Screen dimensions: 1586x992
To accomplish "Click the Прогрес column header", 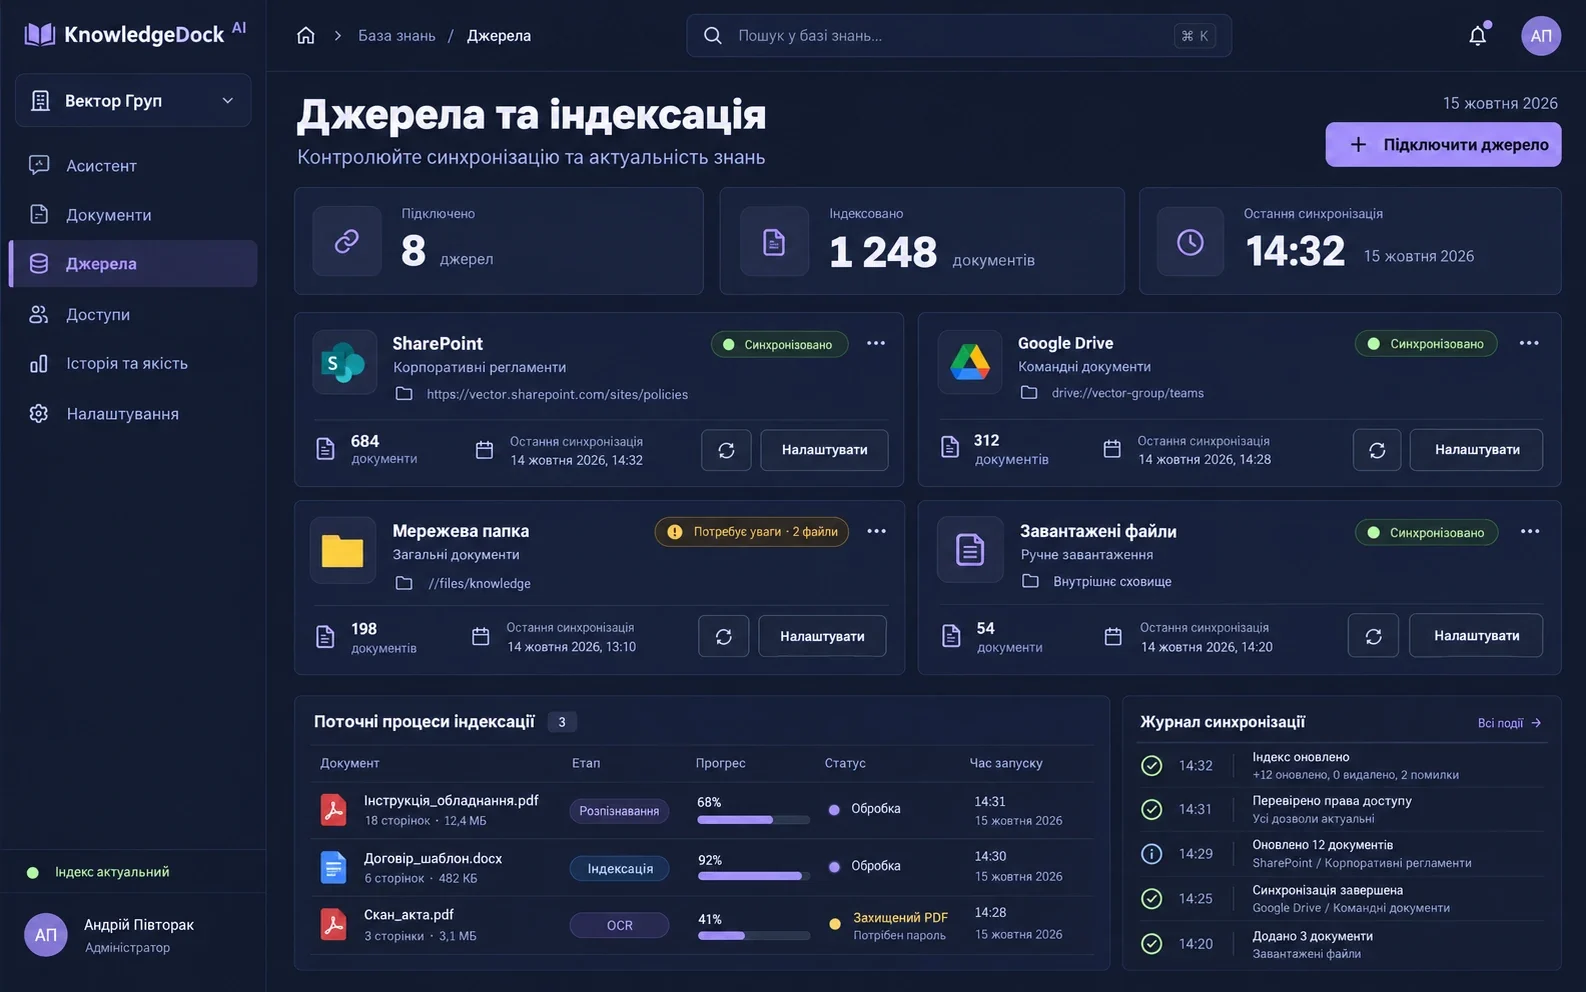I will [x=720, y=763].
